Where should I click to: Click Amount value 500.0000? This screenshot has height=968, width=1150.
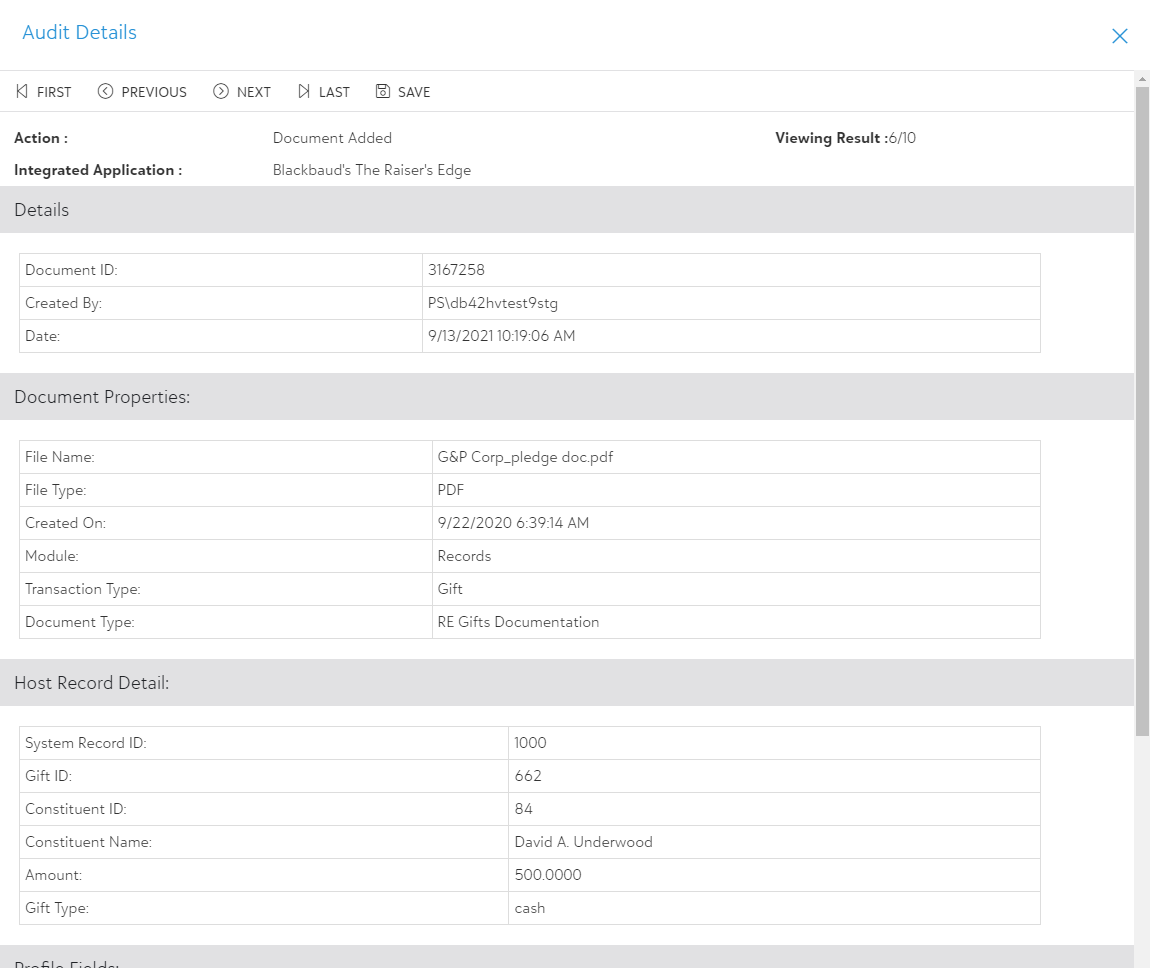tap(548, 875)
